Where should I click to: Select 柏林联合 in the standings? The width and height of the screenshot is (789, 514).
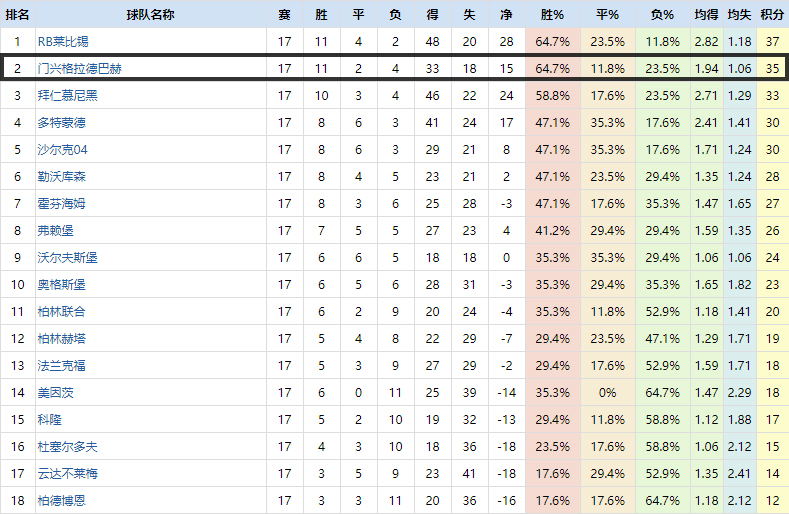61,312
